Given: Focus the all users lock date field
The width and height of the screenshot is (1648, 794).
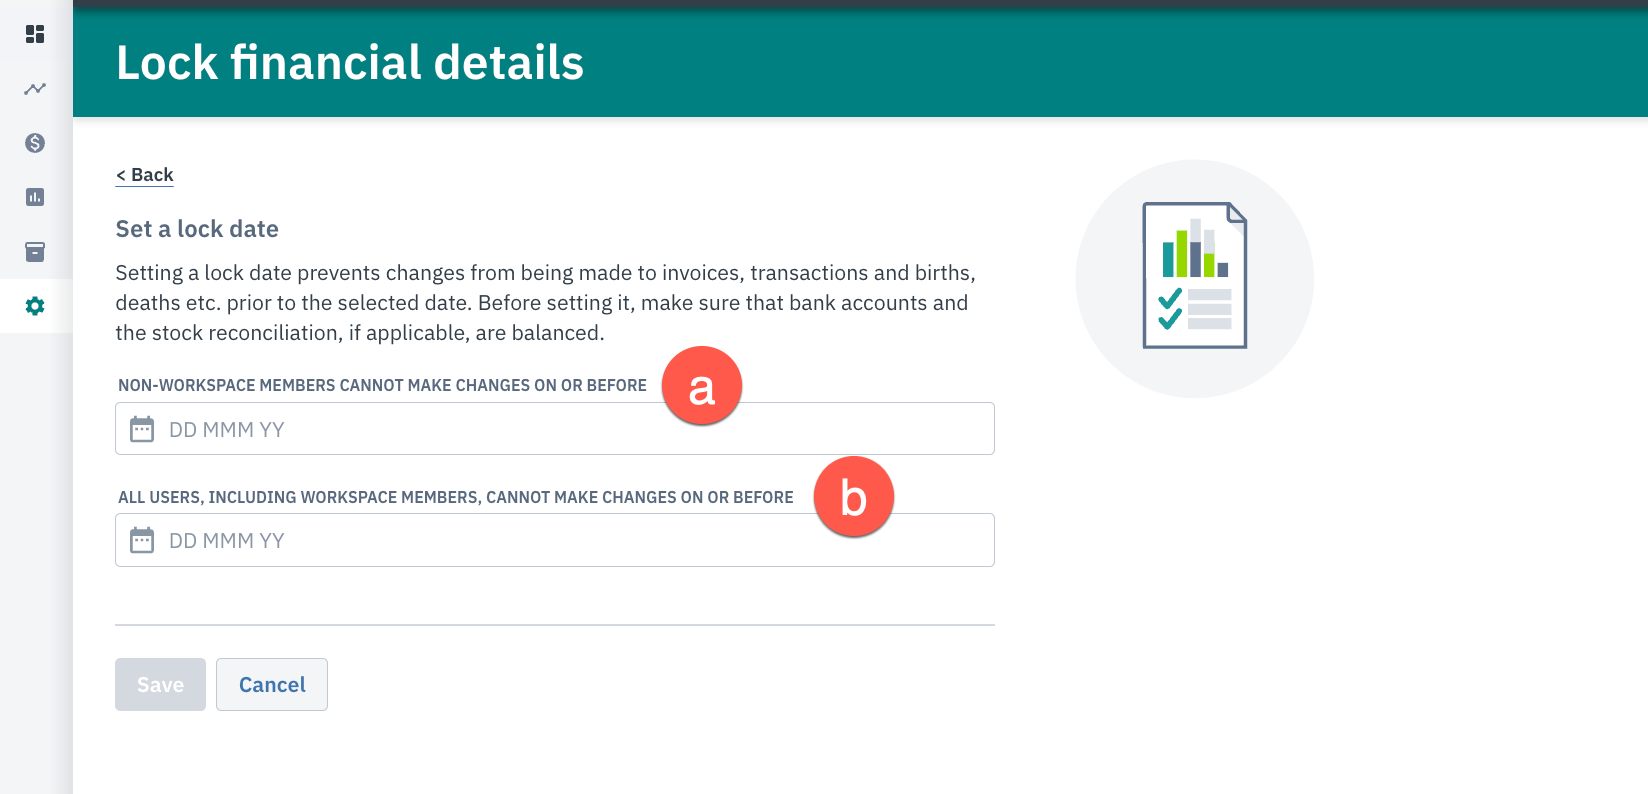Looking at the screenshot, I should pyautogui.click(x=555, y=540).
